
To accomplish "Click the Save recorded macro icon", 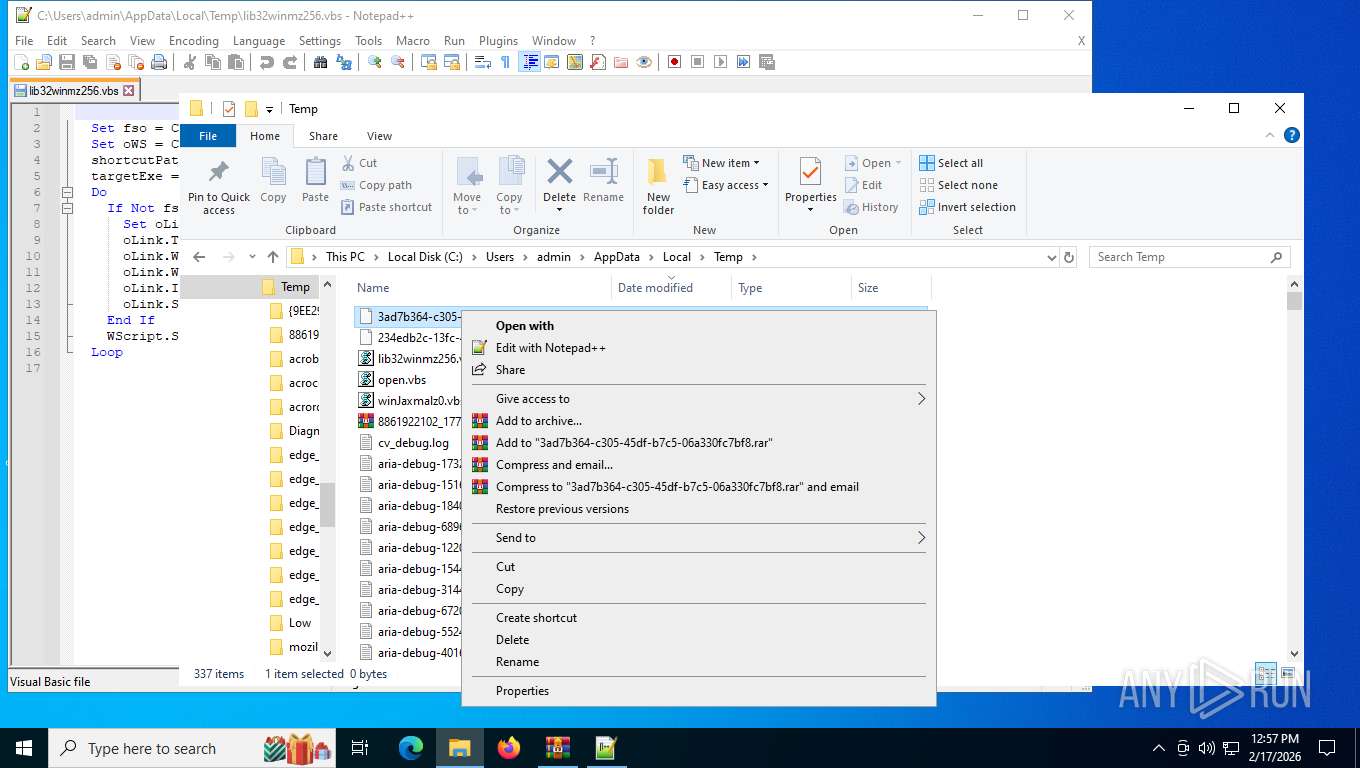I will pos(766,62).
